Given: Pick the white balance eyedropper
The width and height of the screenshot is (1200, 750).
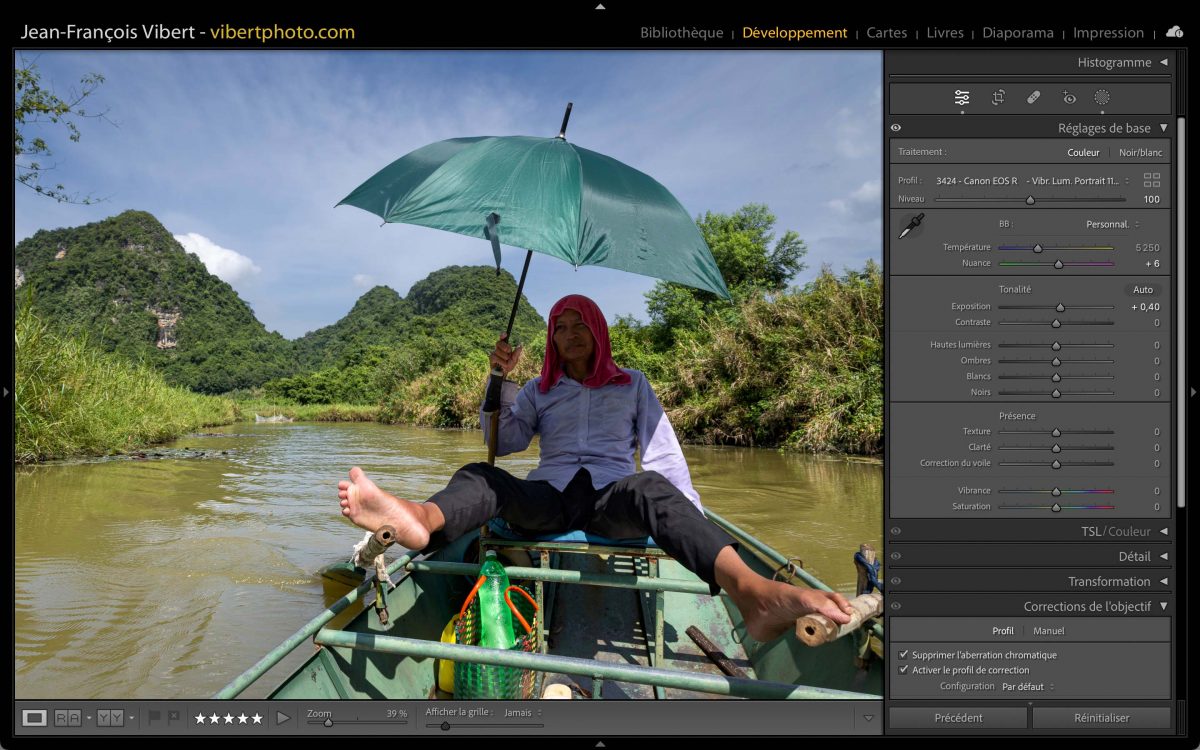Looking at the screenshot, I should (x=910, y=226).
